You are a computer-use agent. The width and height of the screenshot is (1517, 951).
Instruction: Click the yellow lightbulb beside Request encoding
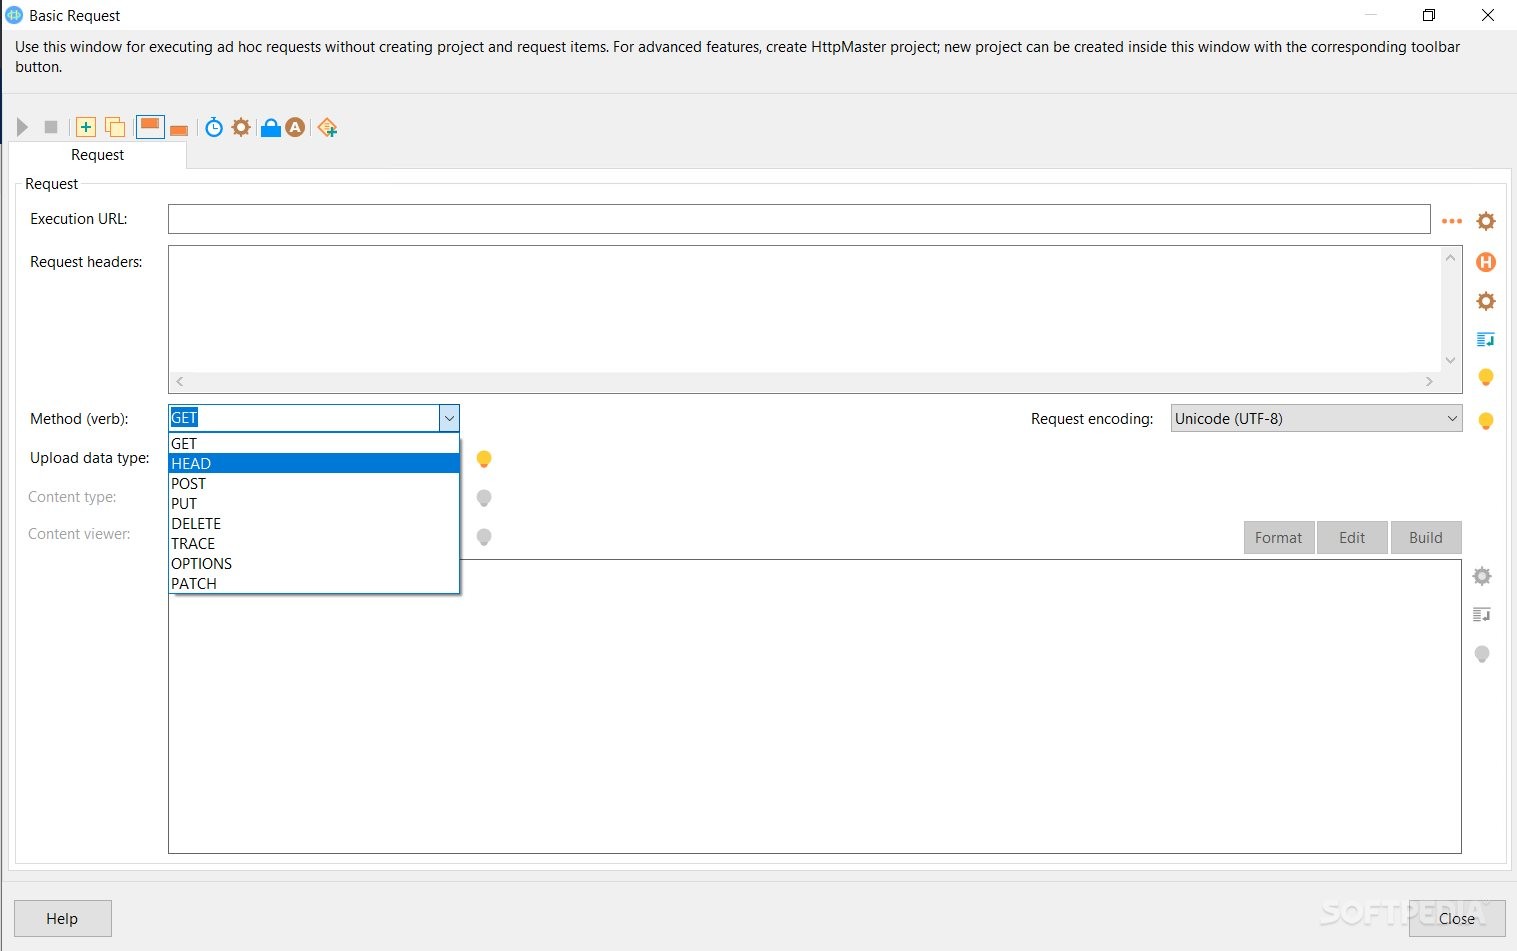tap(1486, 421)
